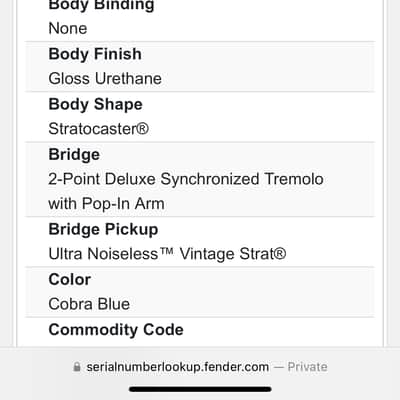Tap the Stratocaster® value text
This screenshot has width=400, height=400.
pos(99,129)
